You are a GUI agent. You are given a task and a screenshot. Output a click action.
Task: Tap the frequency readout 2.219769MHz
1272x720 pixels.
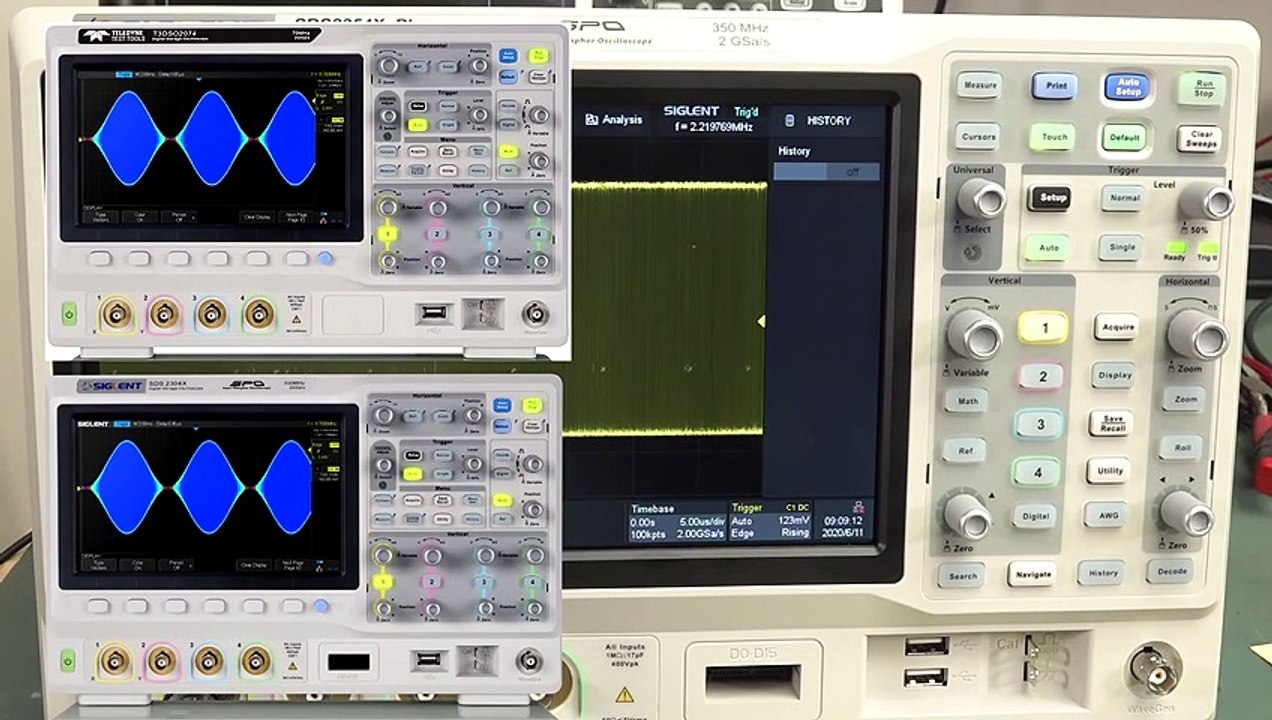point(713,127)
